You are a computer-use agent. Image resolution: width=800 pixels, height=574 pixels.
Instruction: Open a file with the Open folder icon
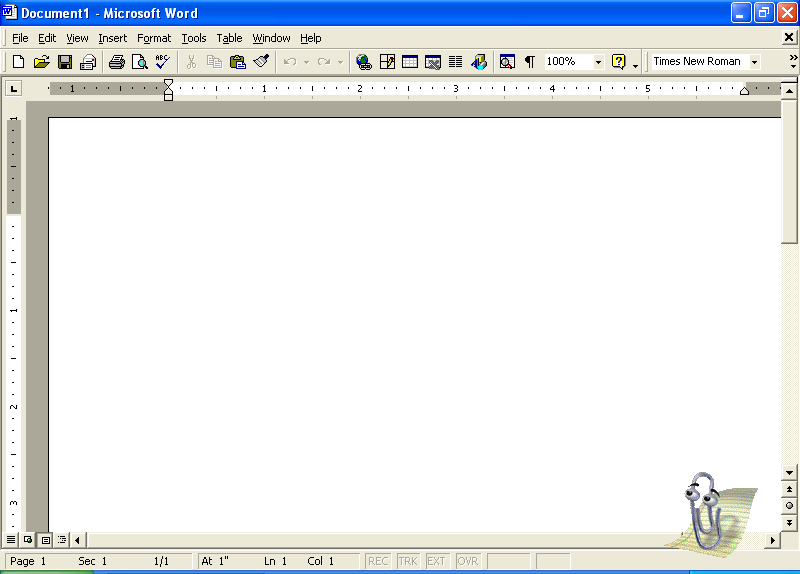click(x=41, y=62)
